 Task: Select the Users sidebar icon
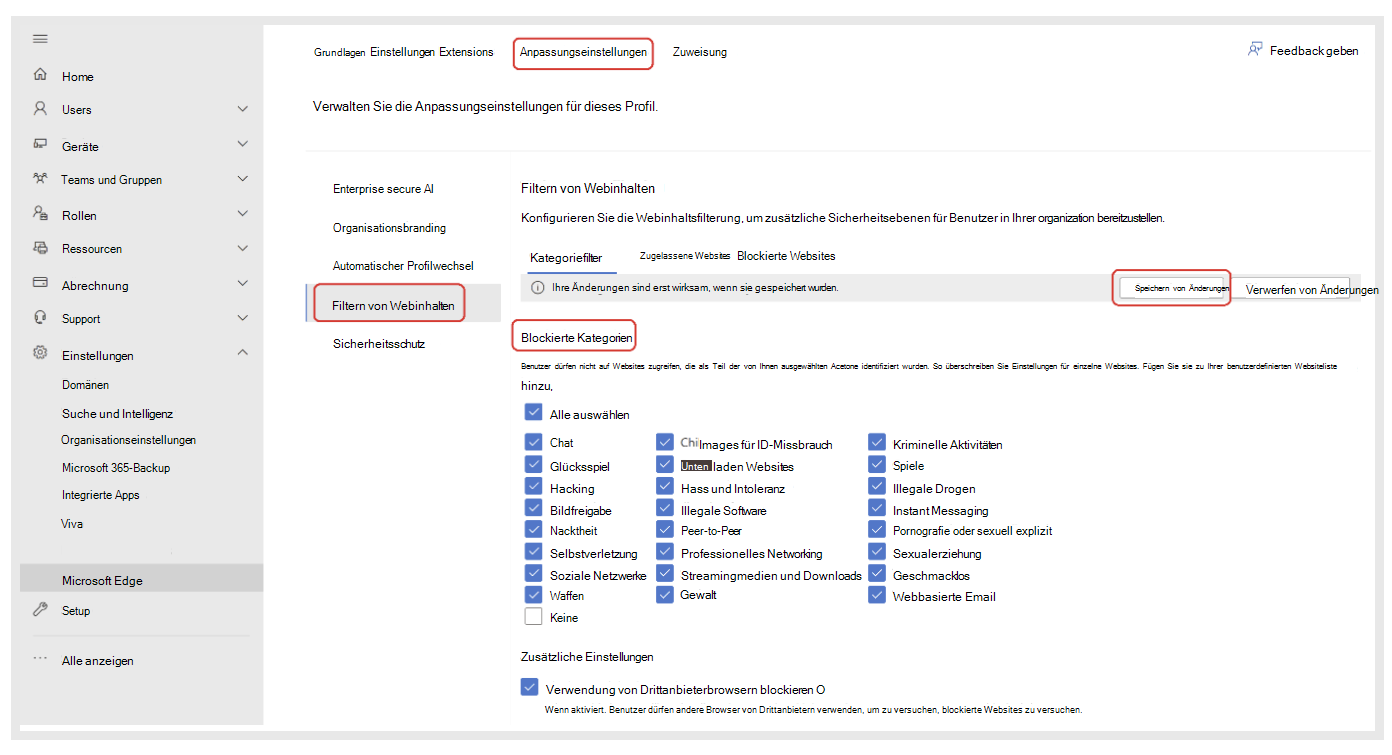coord(40,109)
